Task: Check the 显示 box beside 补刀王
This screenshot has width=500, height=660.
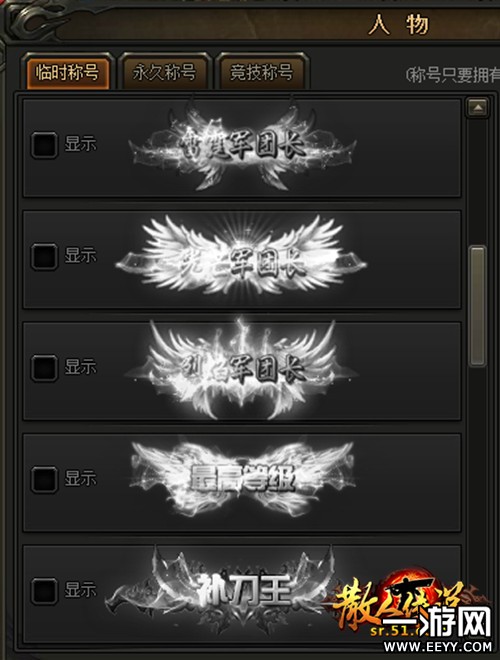Action: pos(44,591)
